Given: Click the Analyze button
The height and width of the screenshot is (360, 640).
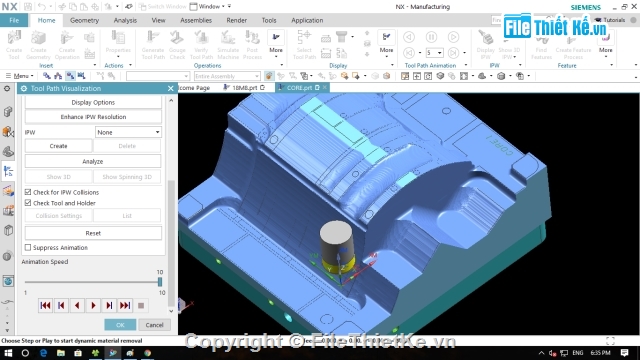Looking at the screenshot, I should click(93, 161).
